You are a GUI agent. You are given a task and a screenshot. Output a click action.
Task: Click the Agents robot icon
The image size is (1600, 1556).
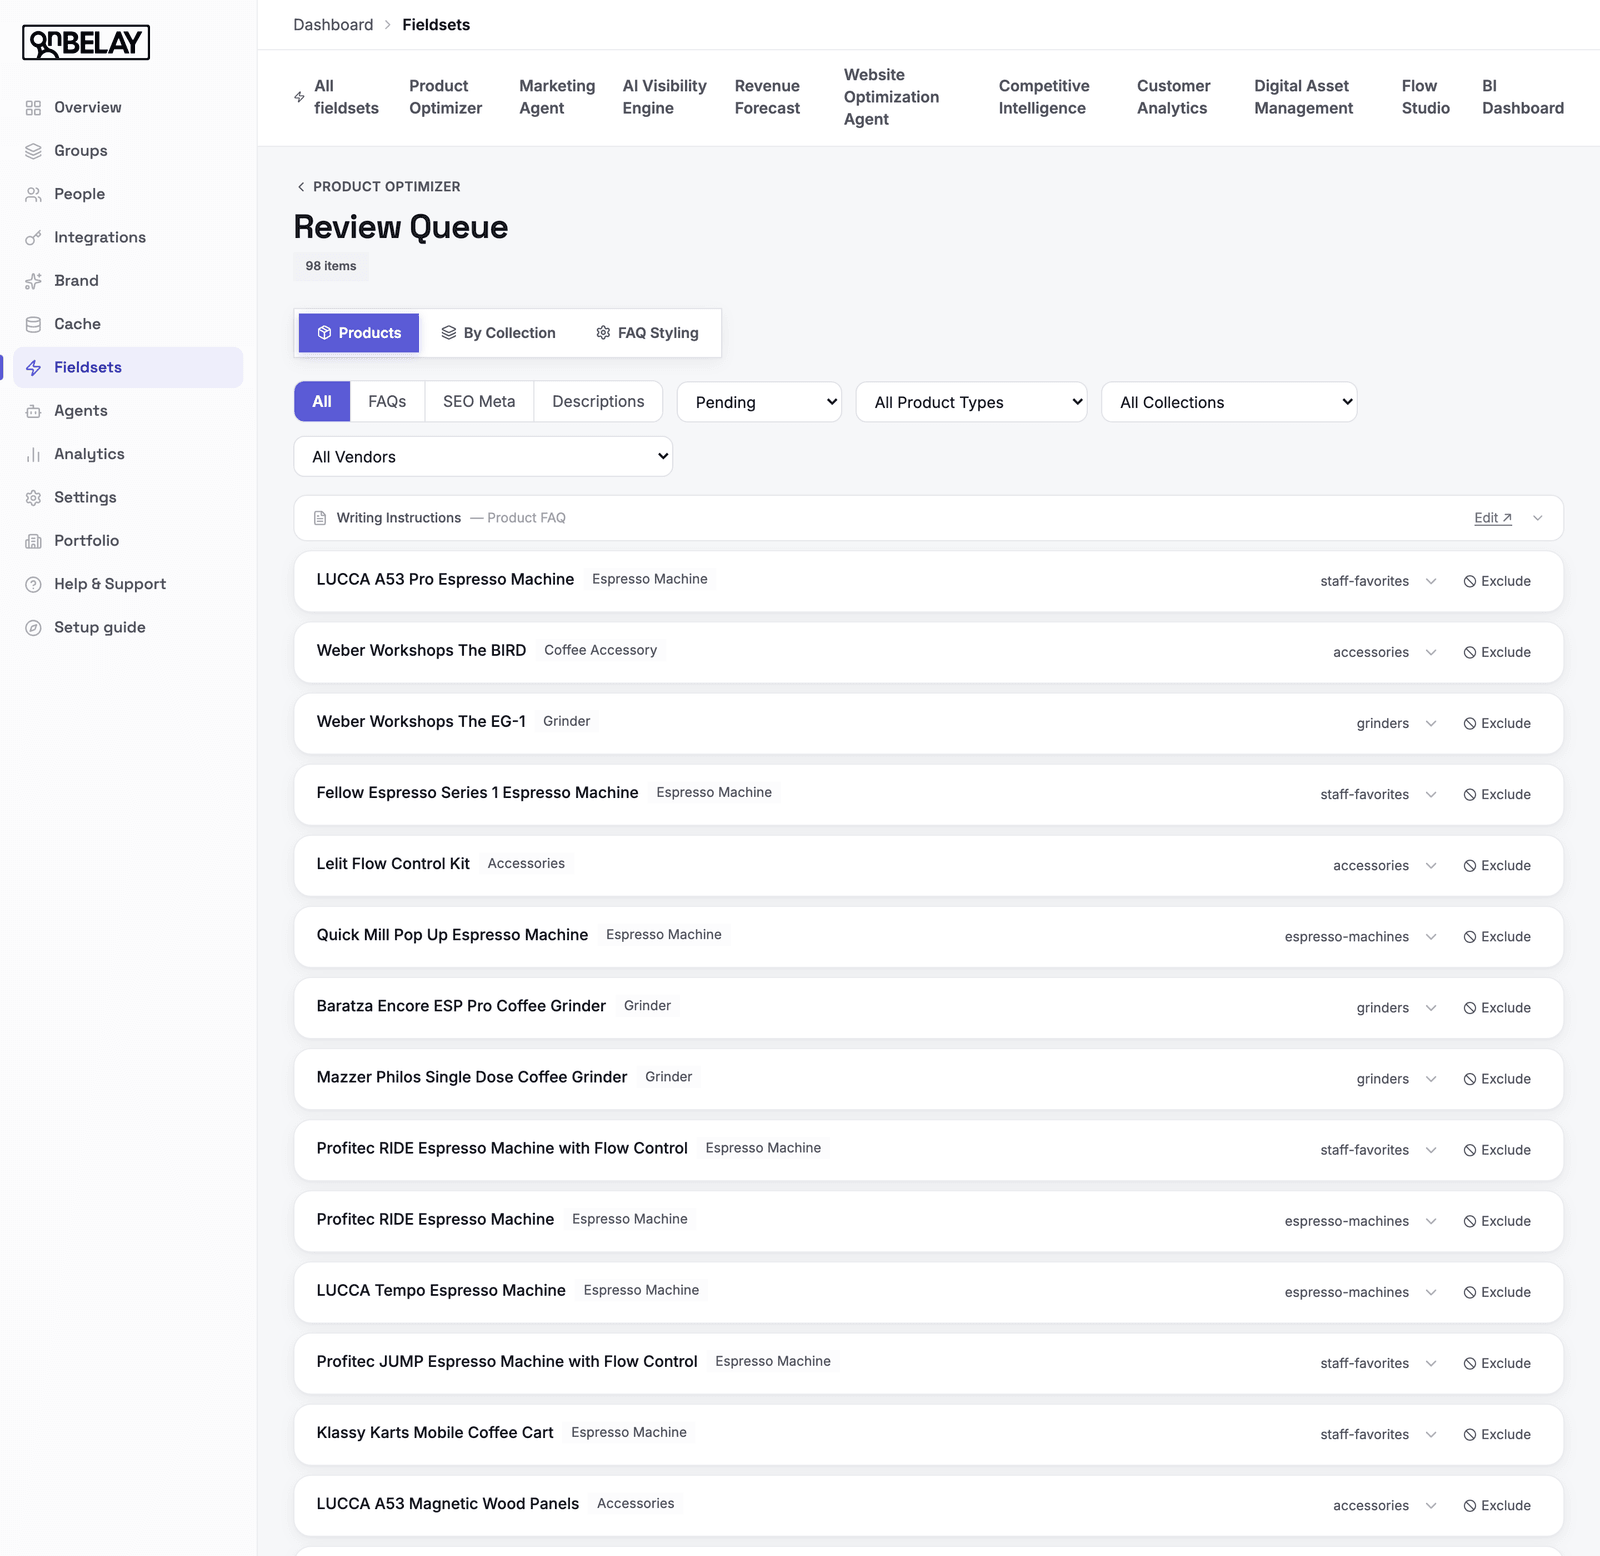33,411
